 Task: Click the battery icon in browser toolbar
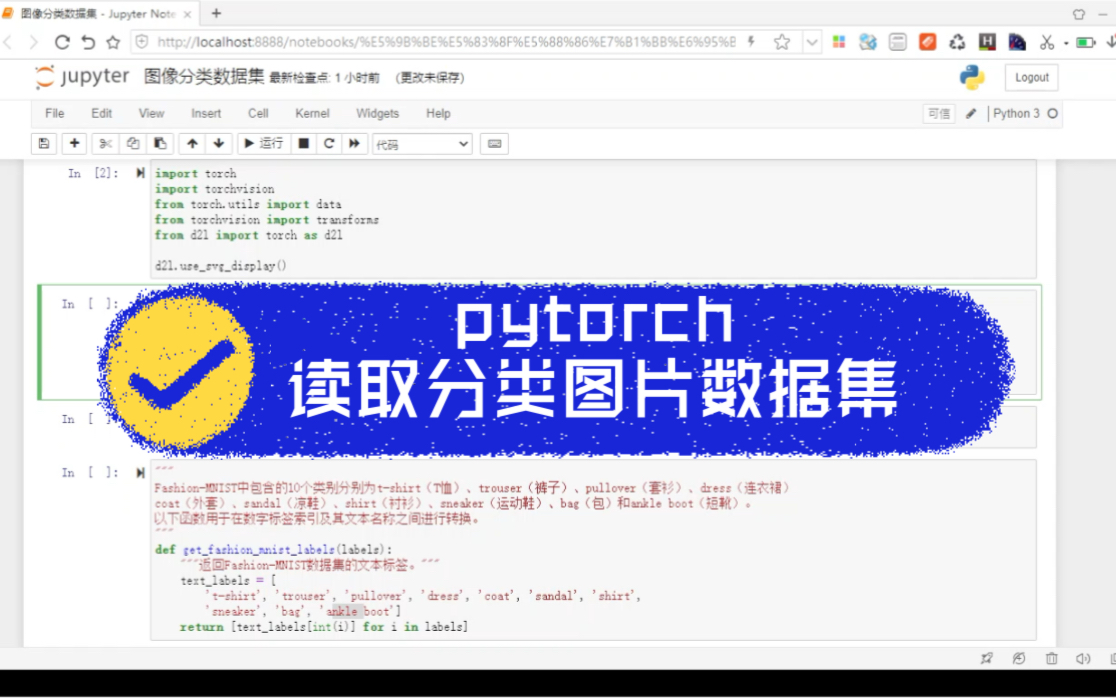(1085, 43)
